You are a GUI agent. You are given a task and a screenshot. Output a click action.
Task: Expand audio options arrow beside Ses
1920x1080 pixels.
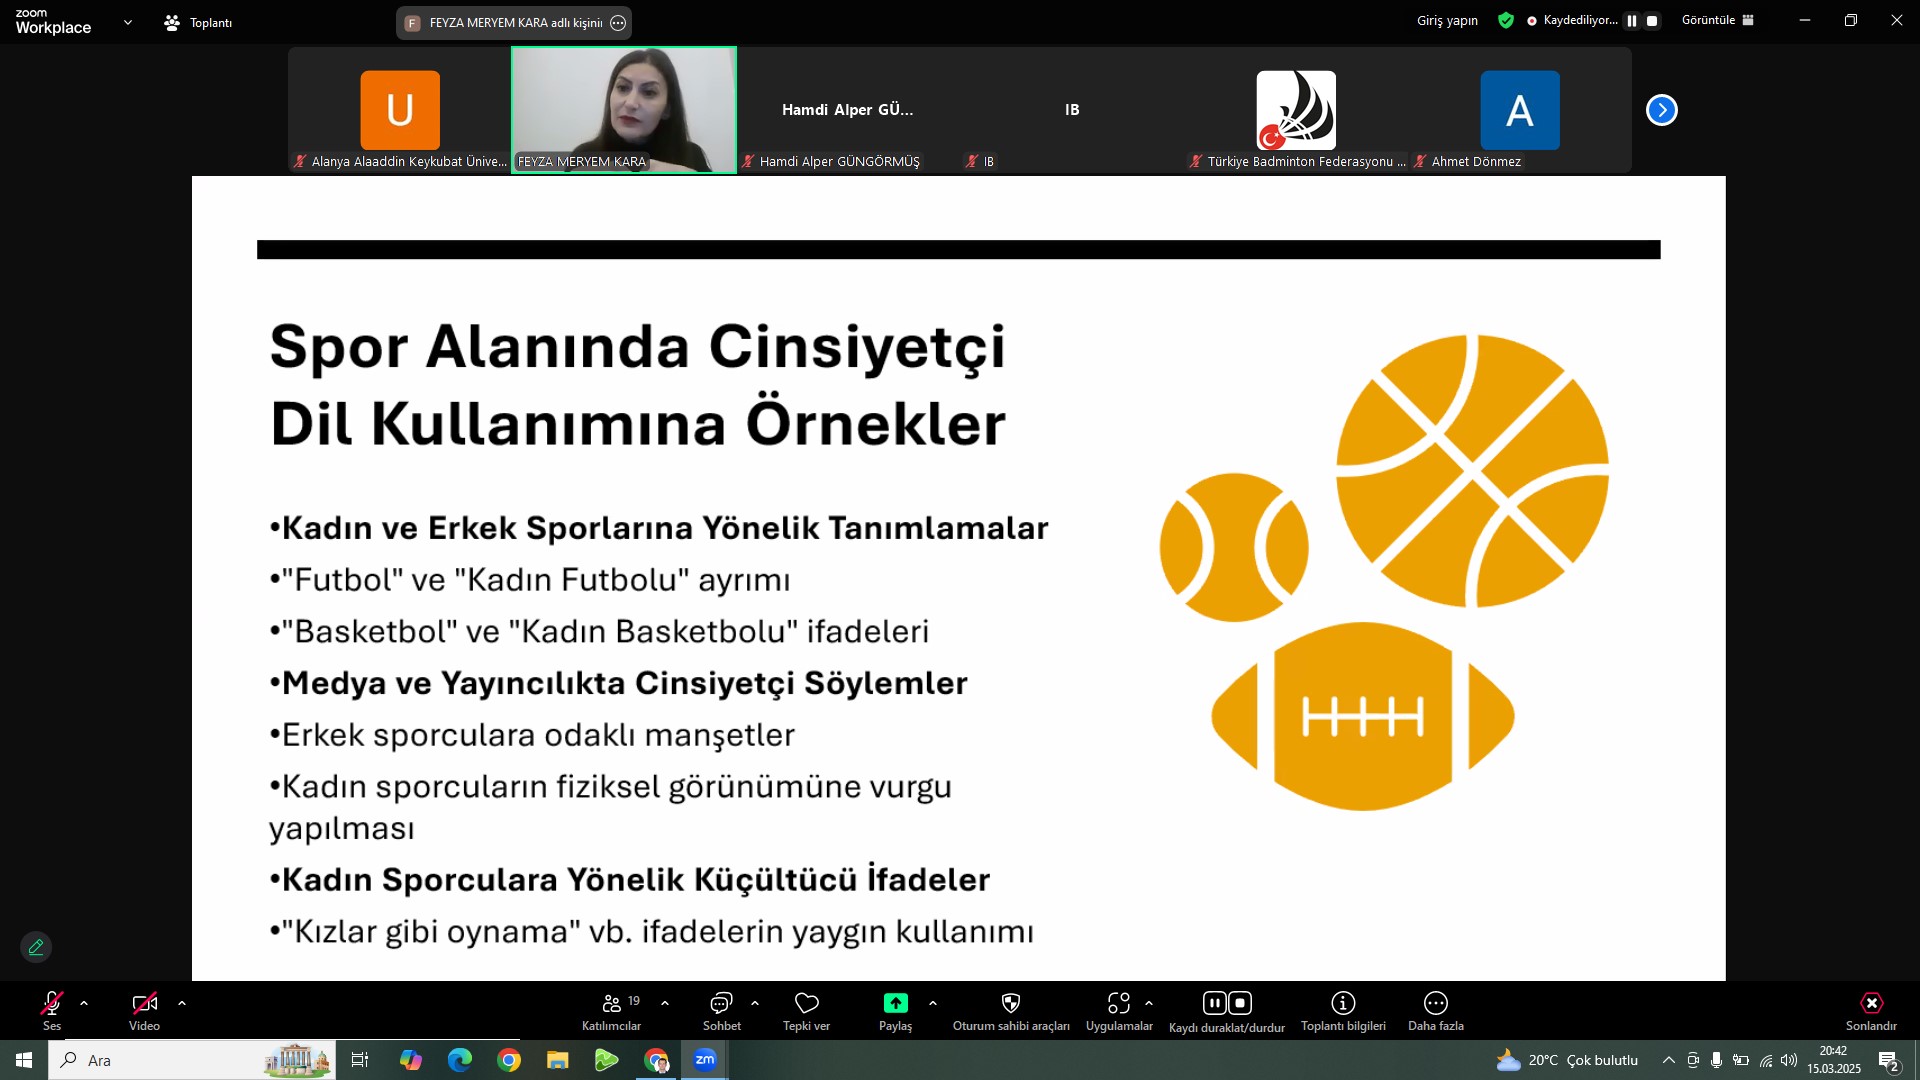point(84,1003)
